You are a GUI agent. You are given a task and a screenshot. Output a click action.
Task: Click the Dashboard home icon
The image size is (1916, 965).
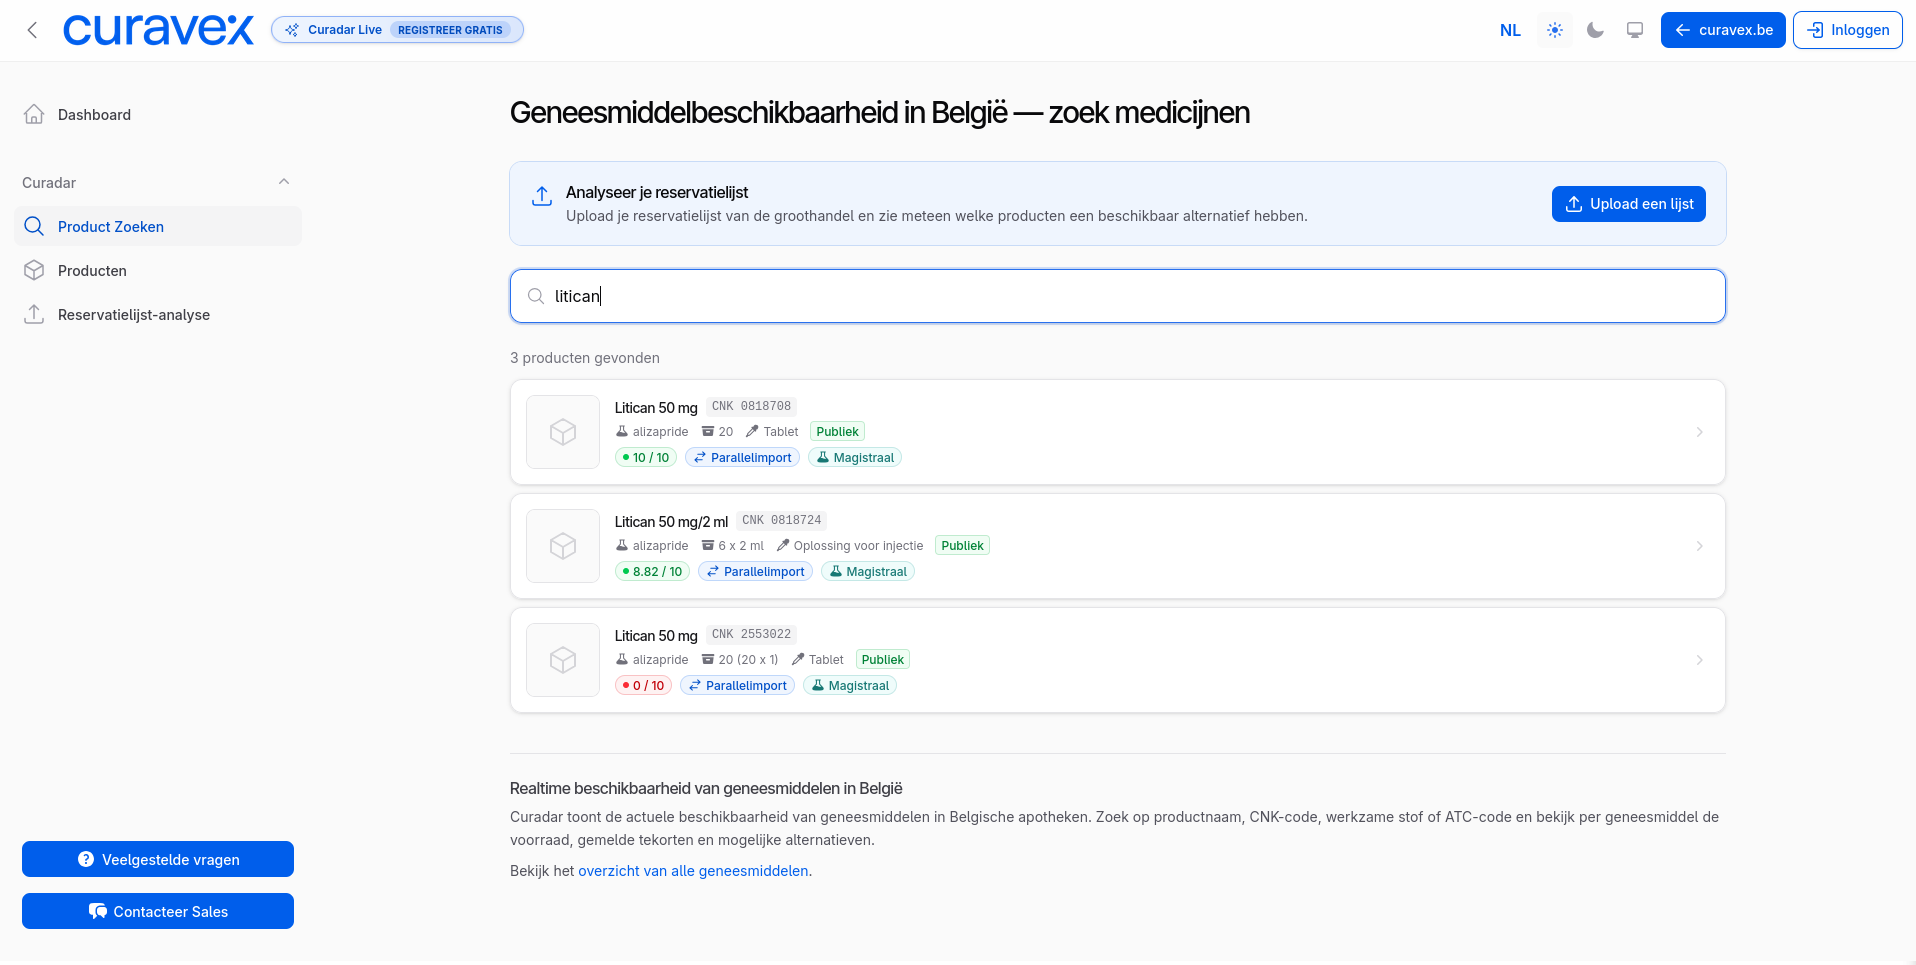pyautogui.click(x=34, y=114)
